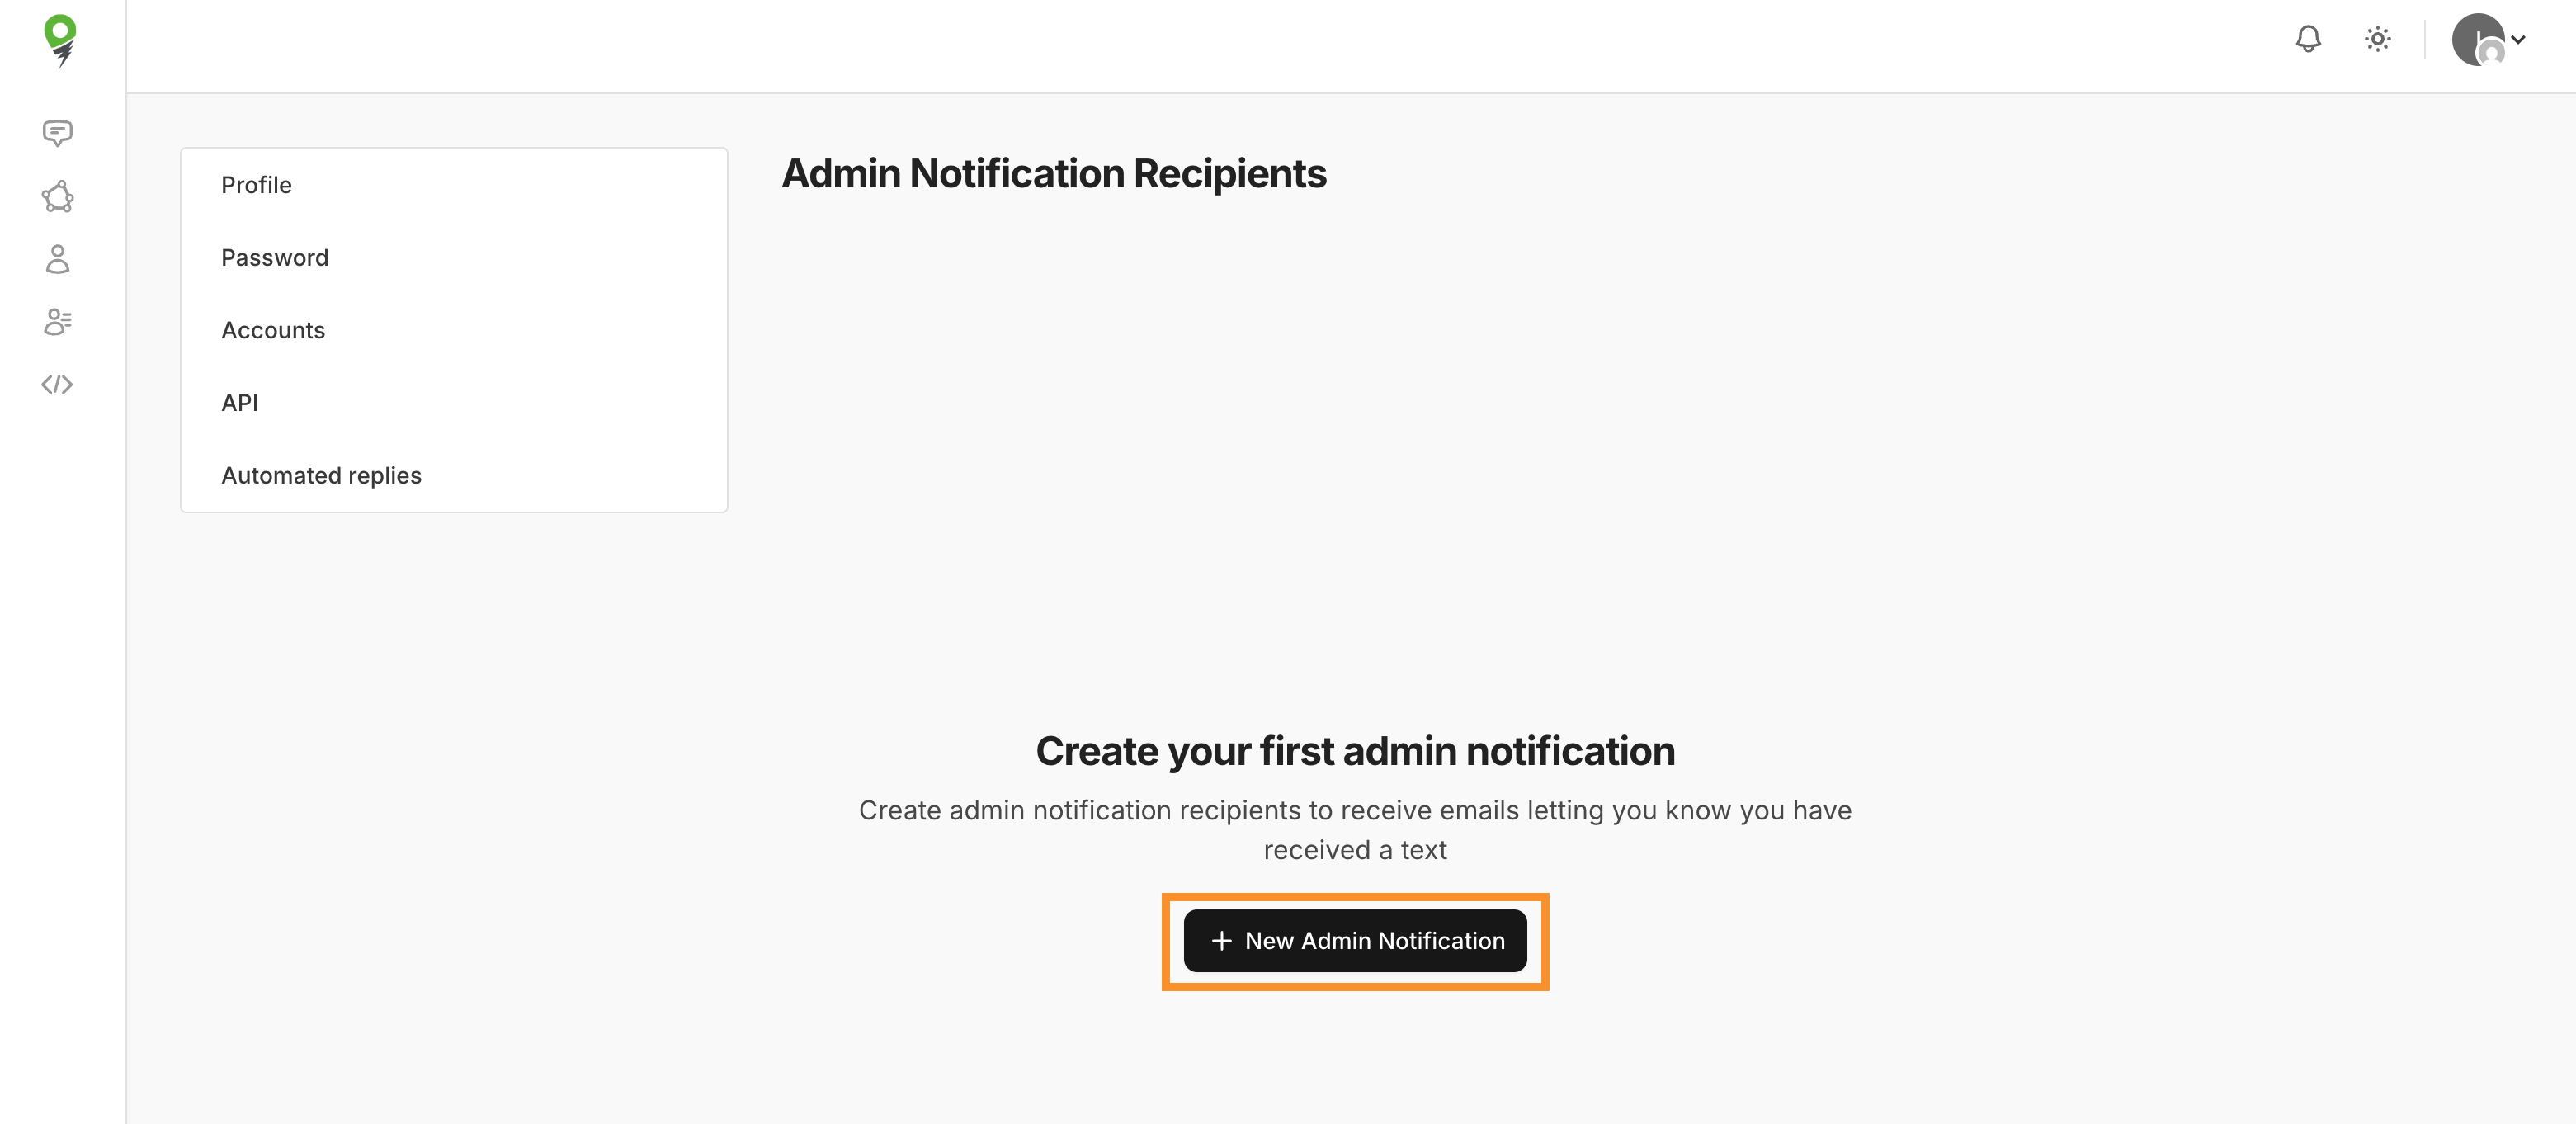Image resolution: width=2576 pixels, height=1124 pixels.
Task: Open the notifications bell icon
Action: [2308, 40]
